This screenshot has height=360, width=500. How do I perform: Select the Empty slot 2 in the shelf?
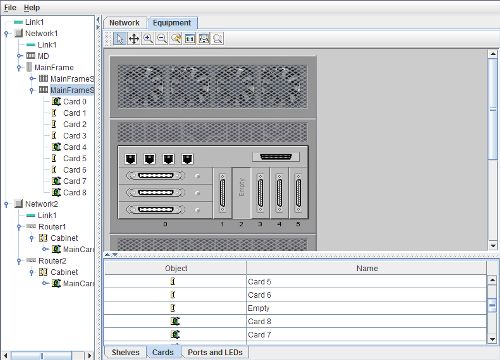[241, 193]
